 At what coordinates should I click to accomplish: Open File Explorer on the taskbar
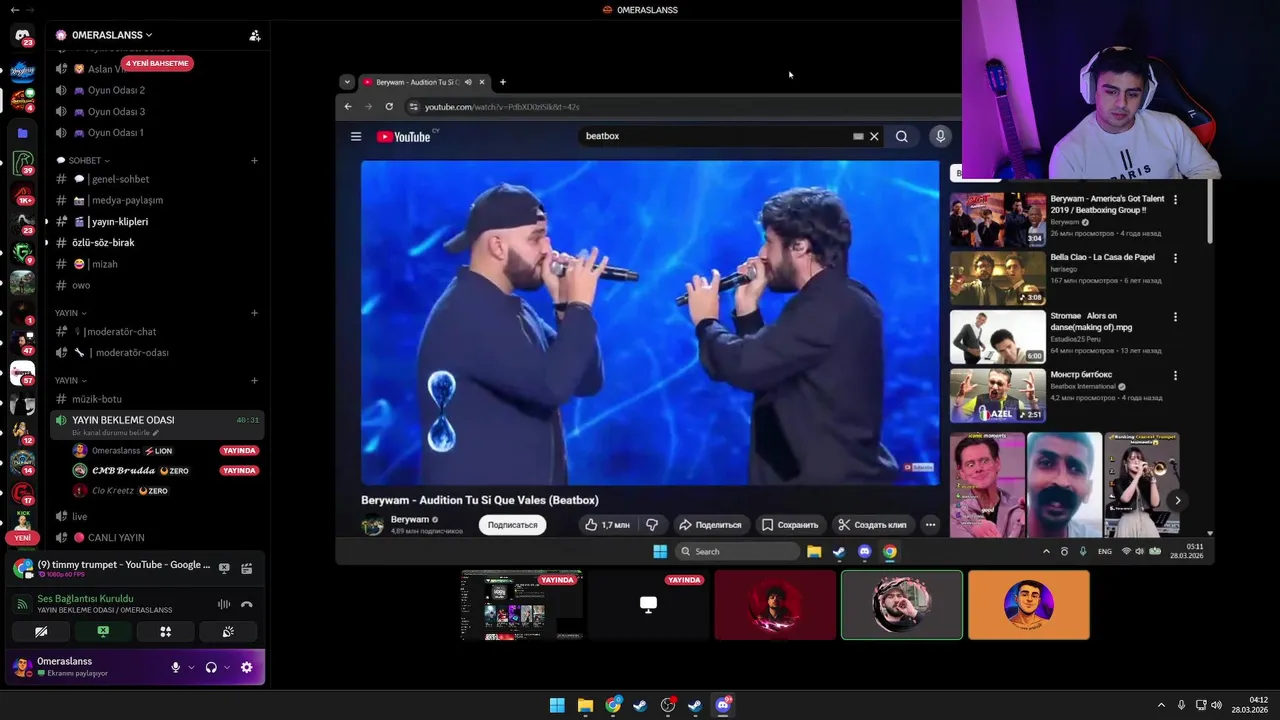click(x=585, y=705)
